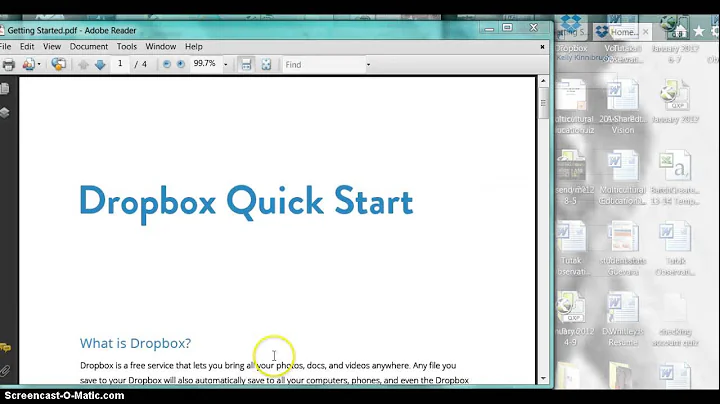The image size is (720, 404).
Task: Click the home icon in browser window
Action: point(680,31)
